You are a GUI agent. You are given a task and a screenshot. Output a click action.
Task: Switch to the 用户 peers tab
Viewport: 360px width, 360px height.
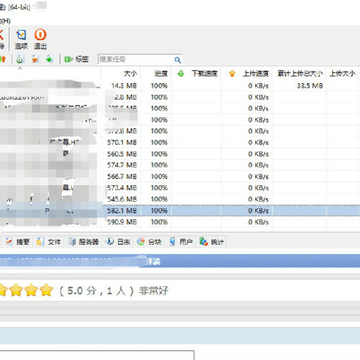point(181,242)
